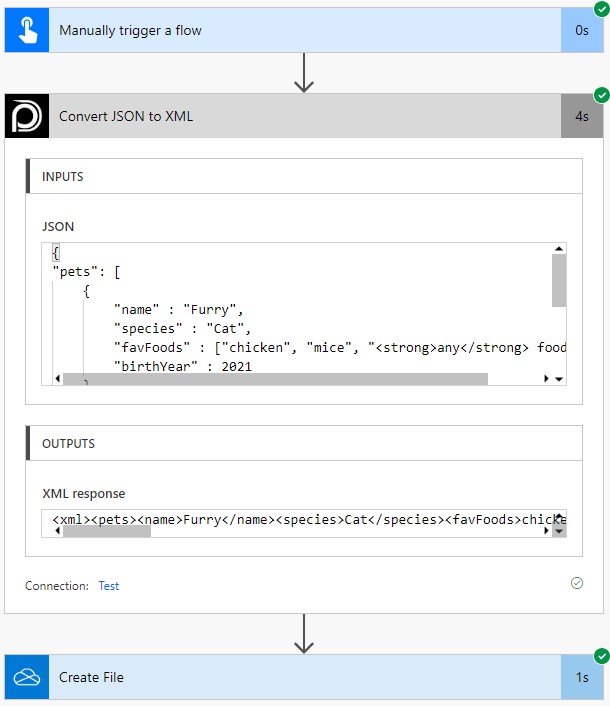
Task: Expand the Manually trigger a flow step
Action: tap(300, 30)
